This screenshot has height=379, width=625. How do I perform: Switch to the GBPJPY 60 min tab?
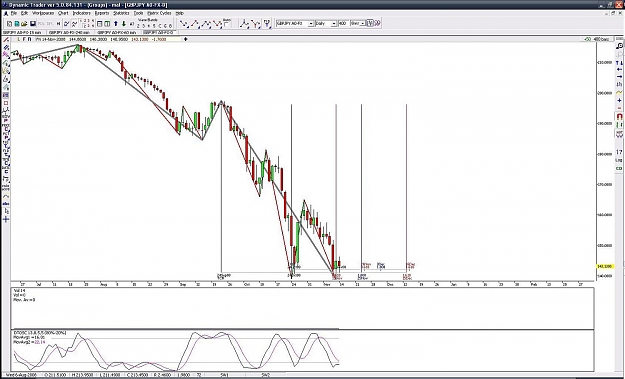[117, 33]
